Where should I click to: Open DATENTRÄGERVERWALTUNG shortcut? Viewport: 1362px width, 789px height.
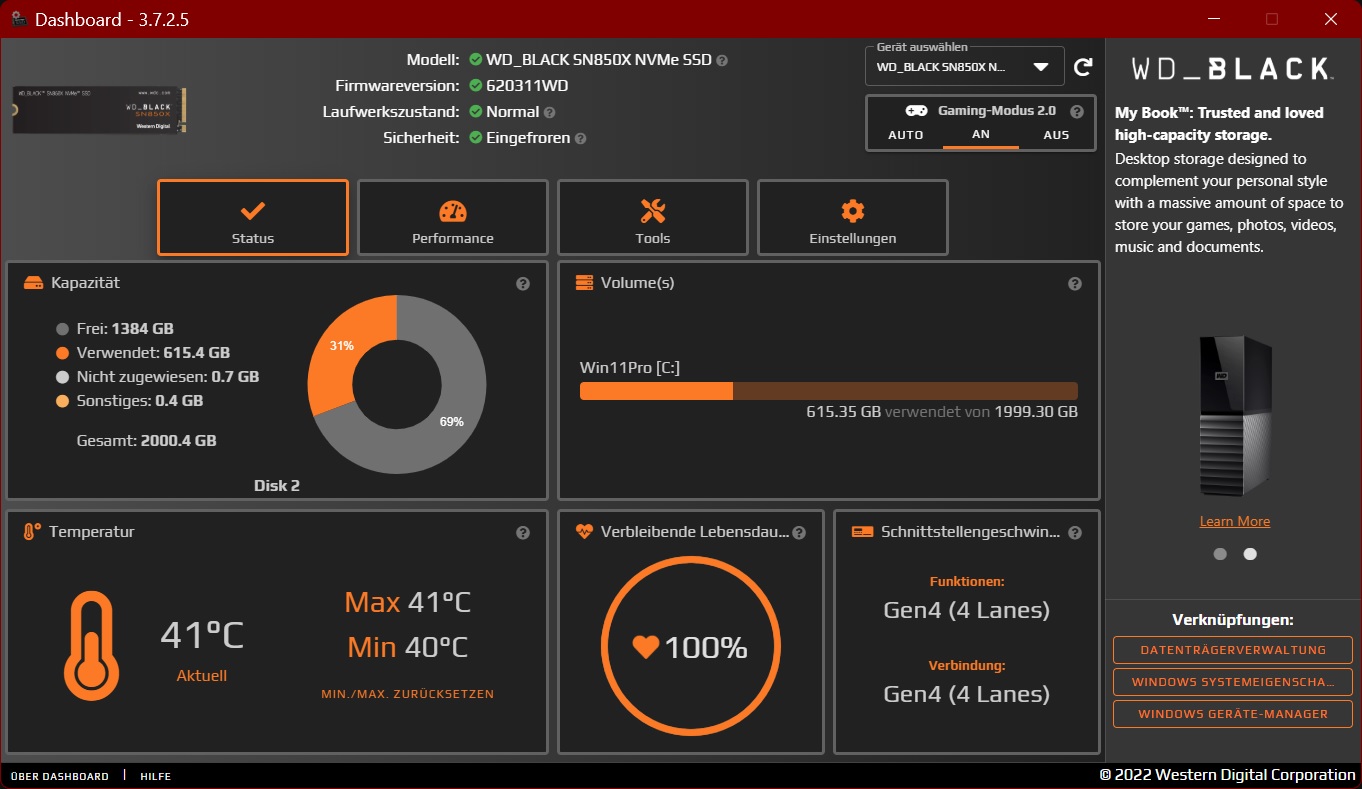[x=1233, y=650]
